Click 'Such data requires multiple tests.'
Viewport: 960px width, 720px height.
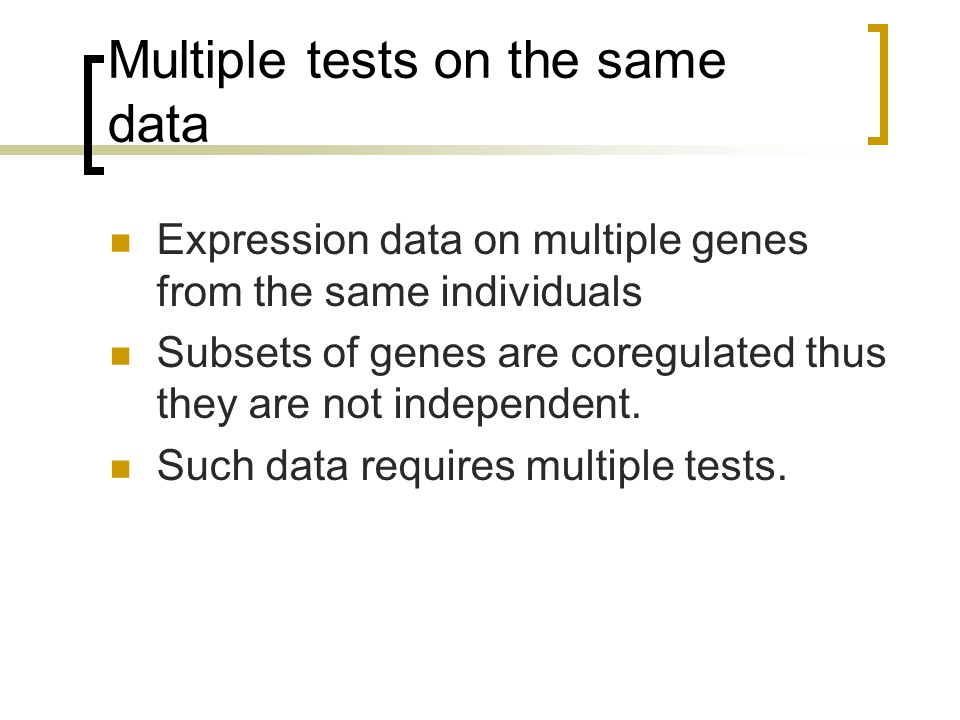coord(471,467)
